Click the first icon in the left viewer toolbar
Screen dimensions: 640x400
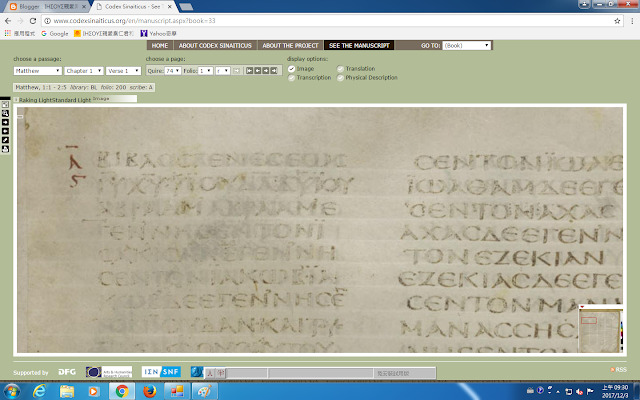5,104
